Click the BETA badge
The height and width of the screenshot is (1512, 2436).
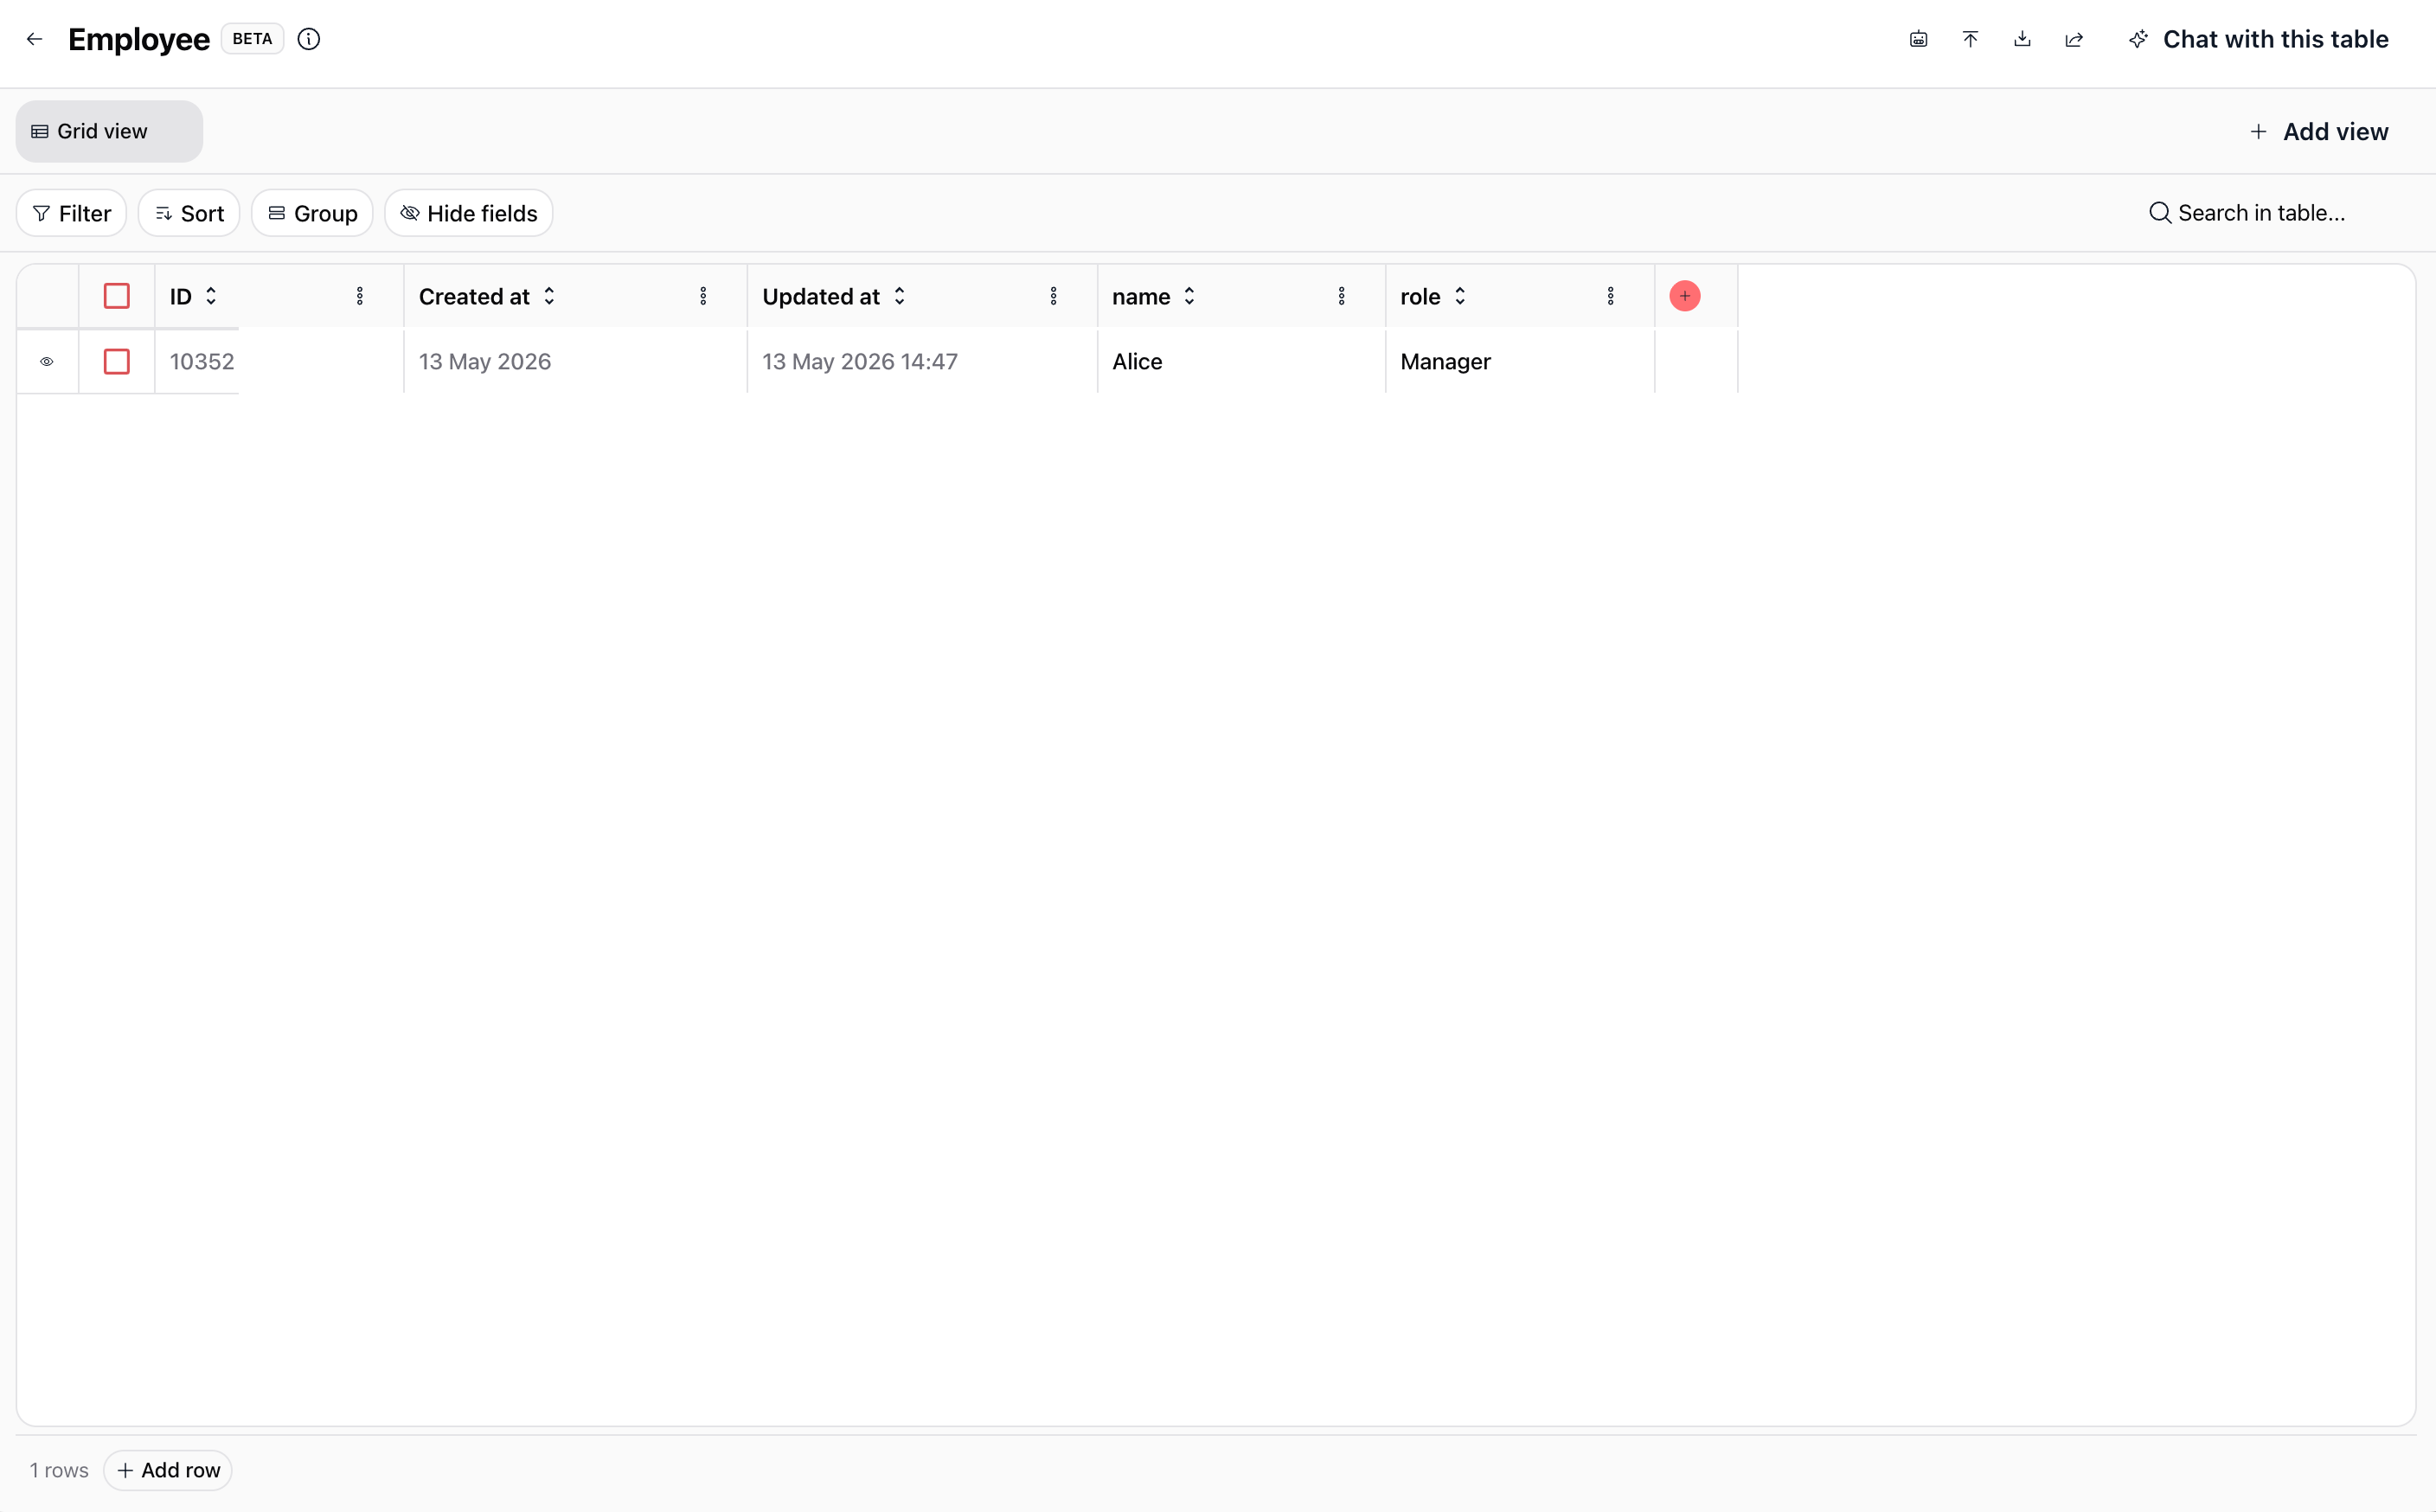252,39
